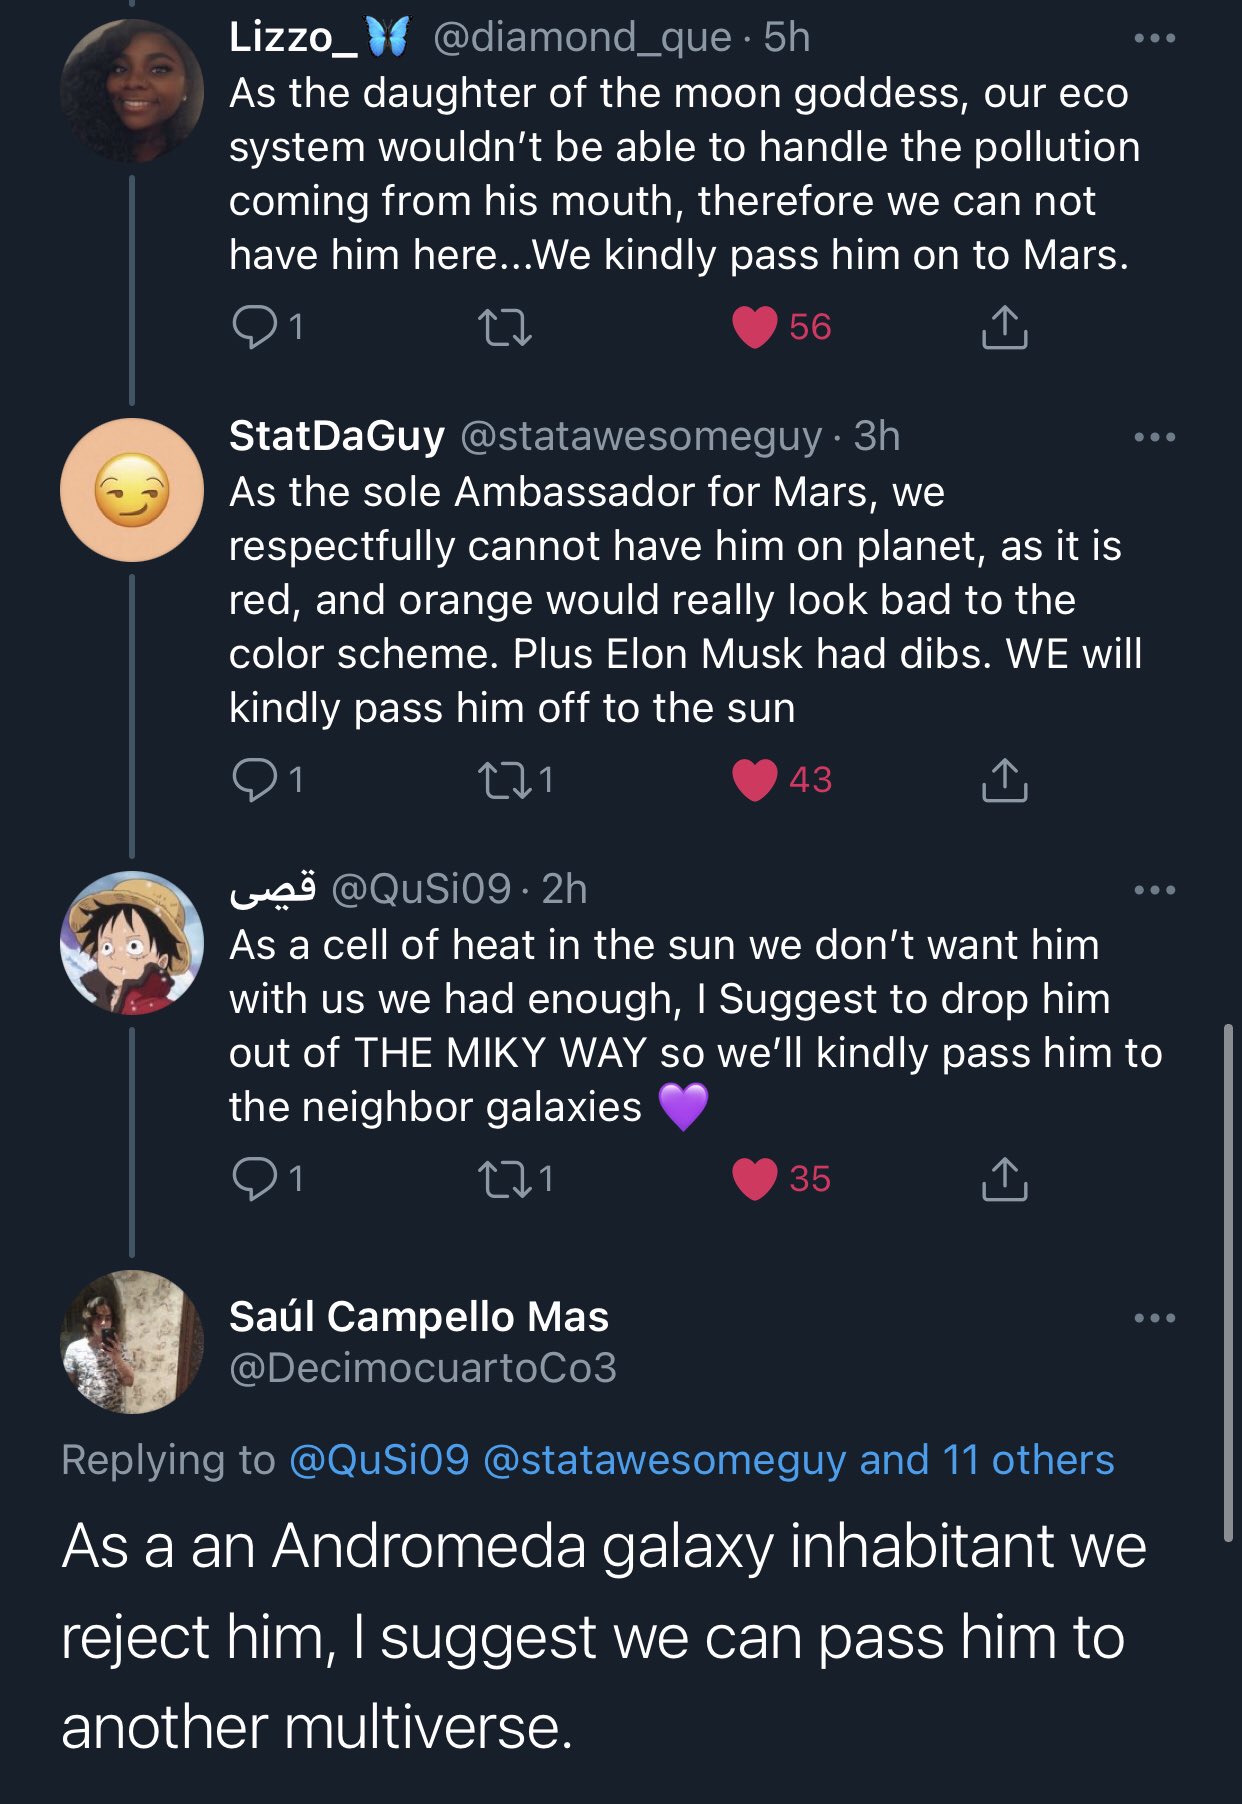Unlike StatDaGuy's tweet with 43 likes

(x=755, y=780)
